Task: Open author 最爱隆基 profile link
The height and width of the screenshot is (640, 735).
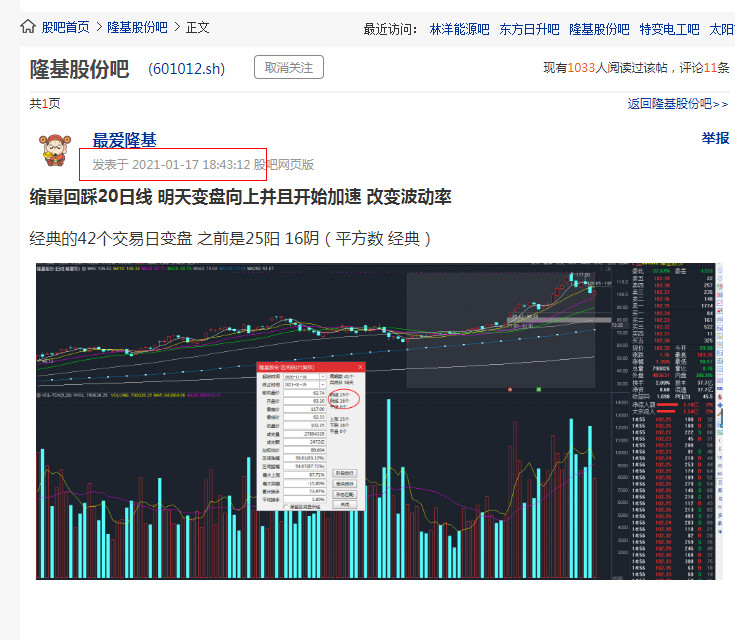Action: (124, 140)
